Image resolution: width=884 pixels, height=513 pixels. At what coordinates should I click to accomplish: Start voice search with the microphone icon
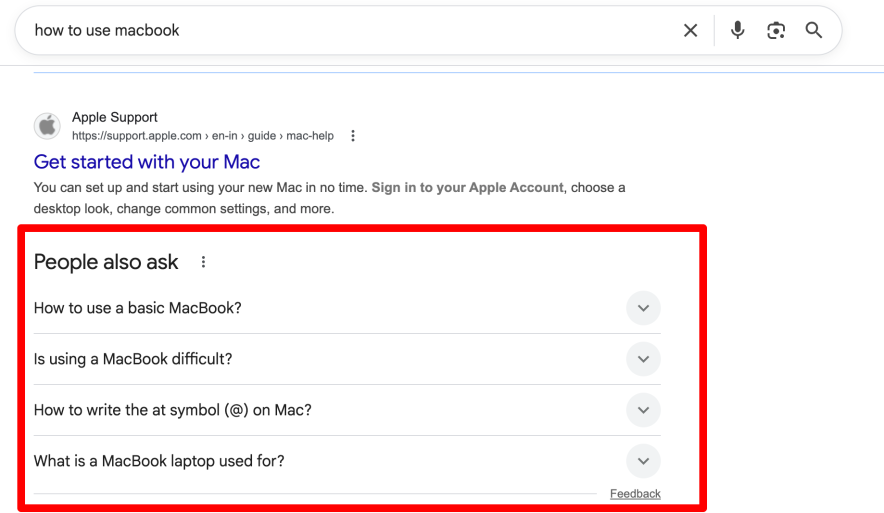tap(738, 31)
